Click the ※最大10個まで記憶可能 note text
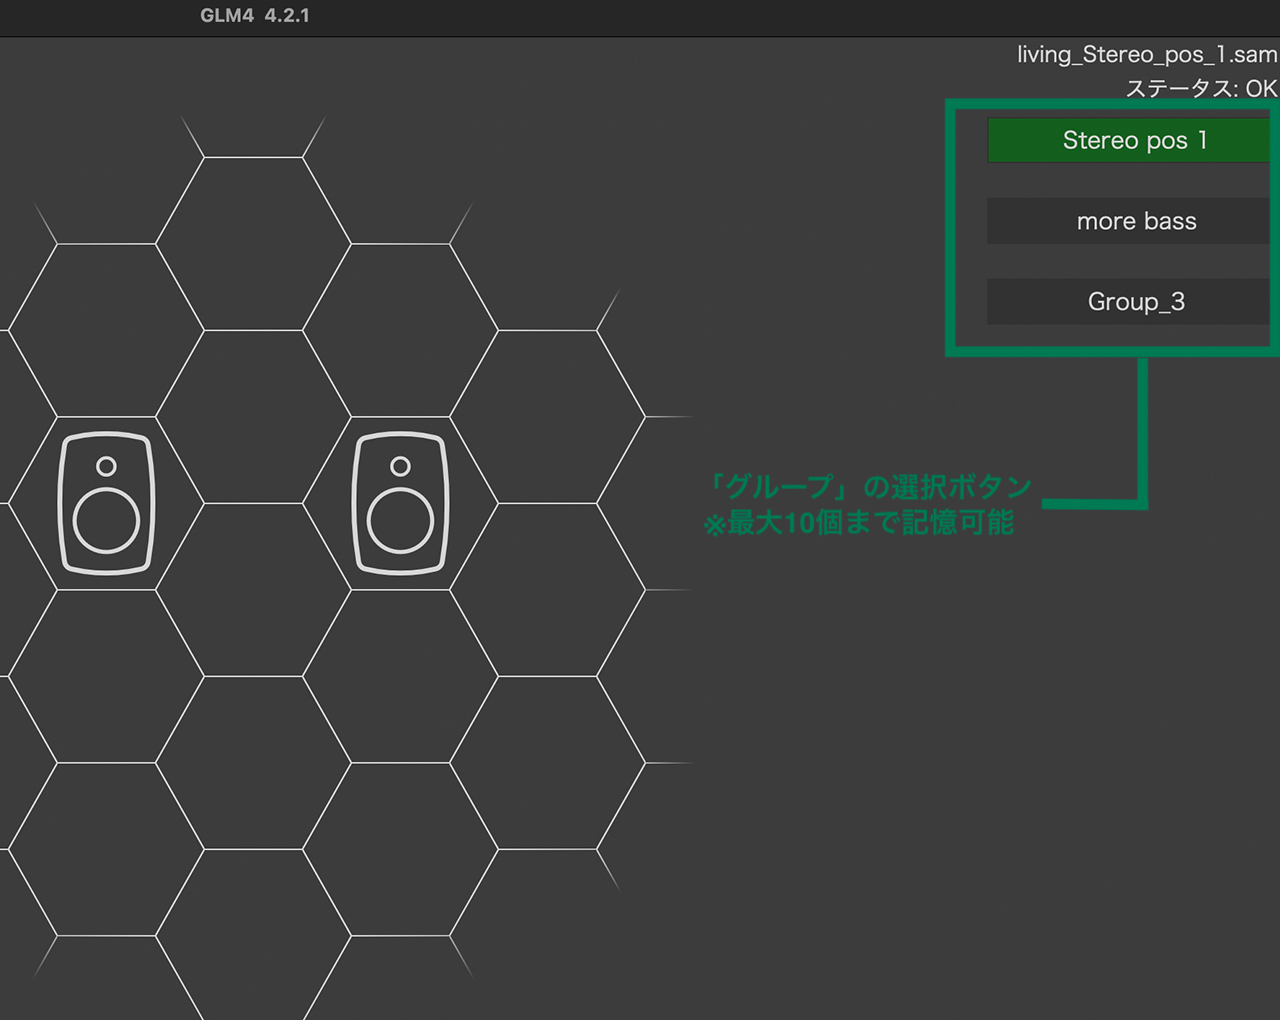The height and width of the screenshot is (1020, 1280). tap(858, 523)
